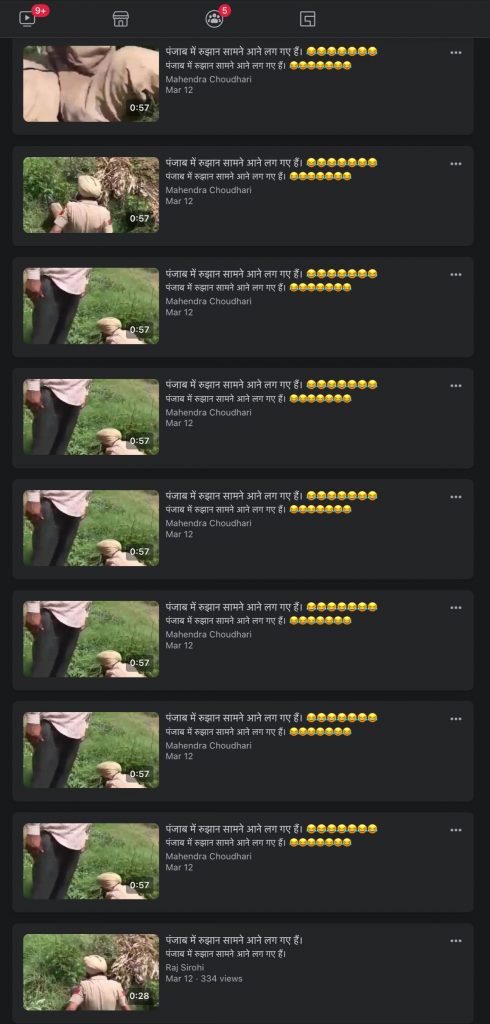Play the last Mahendra Choudhari video thumbnail
490x1024 pixels.
click(91, 861)
